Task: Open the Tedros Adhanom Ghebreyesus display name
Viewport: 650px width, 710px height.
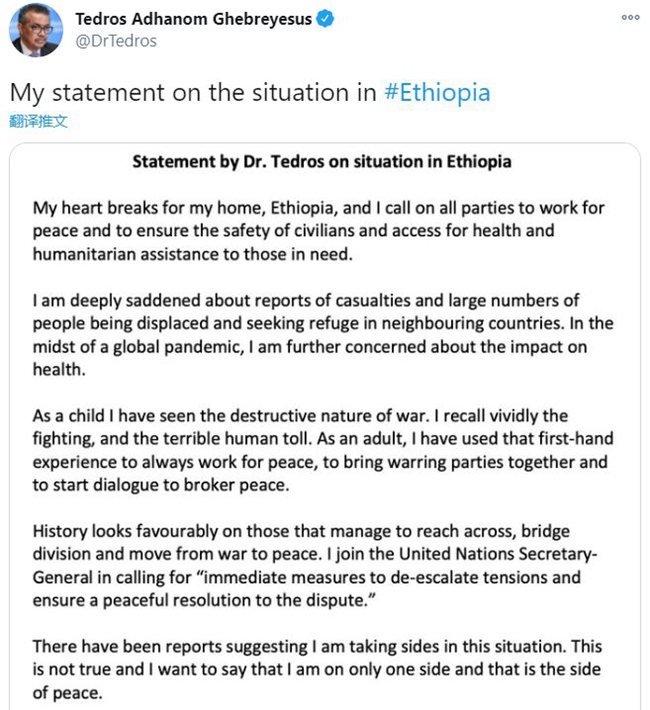Action: [193, 19]
